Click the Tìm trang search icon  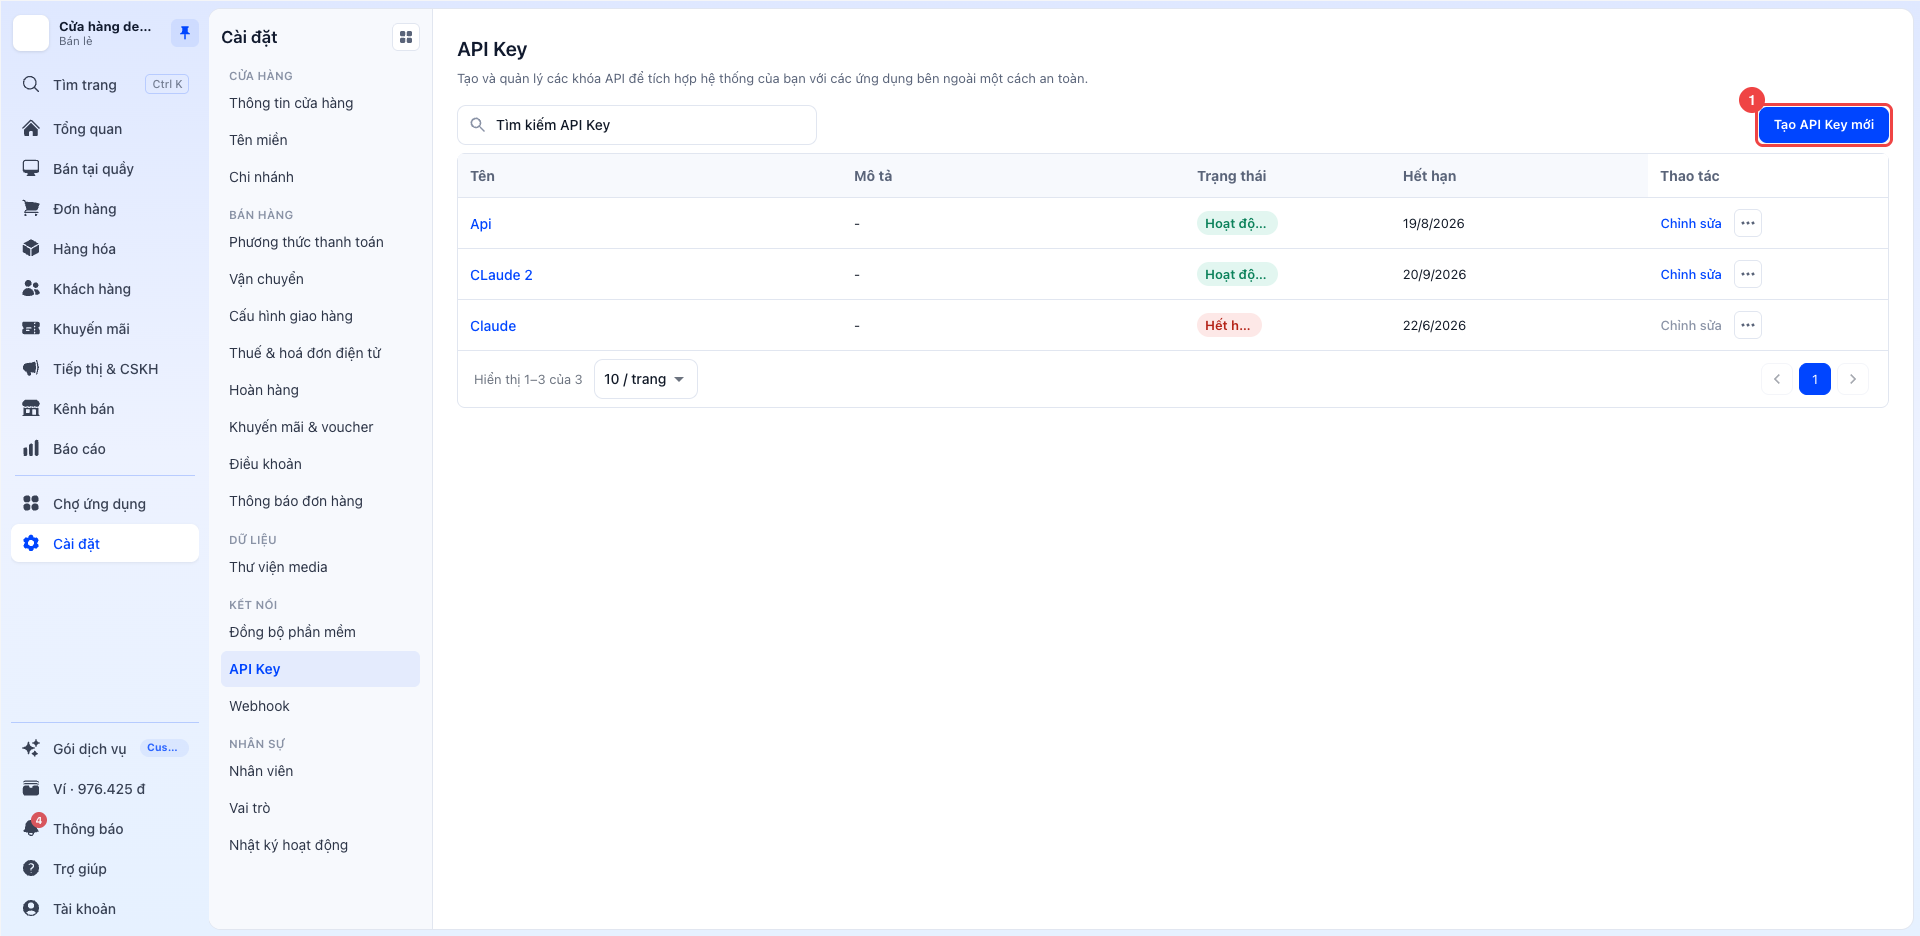31,84
